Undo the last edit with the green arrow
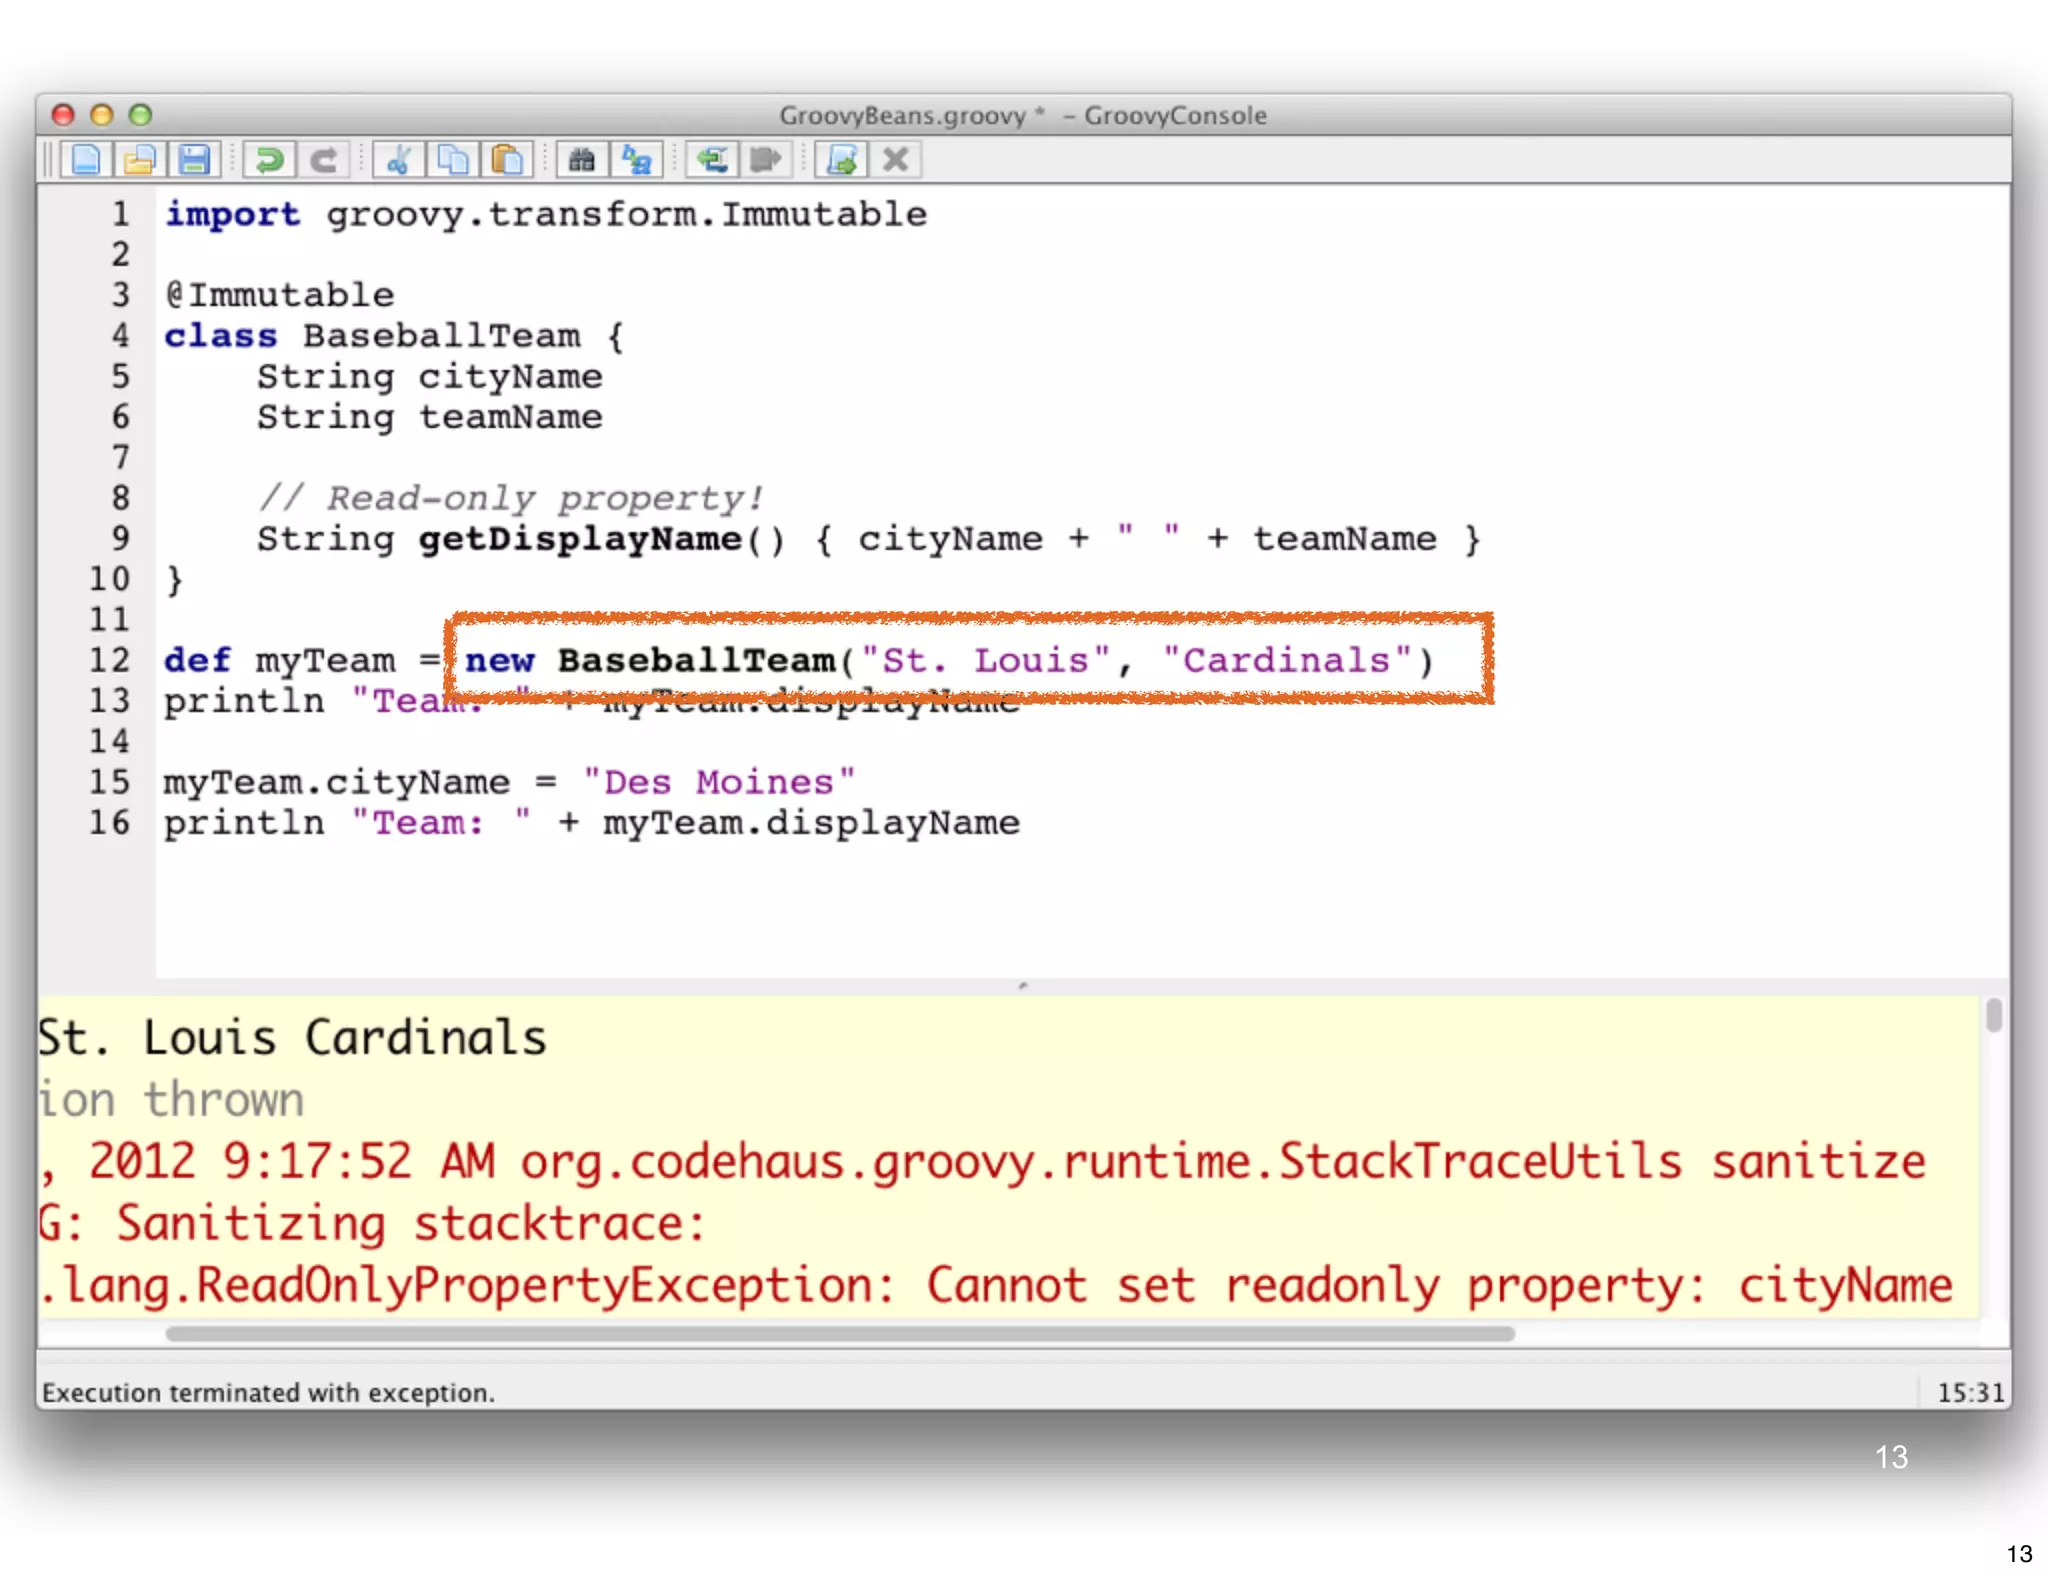Screen dimensions: 2048x1576 click(269, 160)
